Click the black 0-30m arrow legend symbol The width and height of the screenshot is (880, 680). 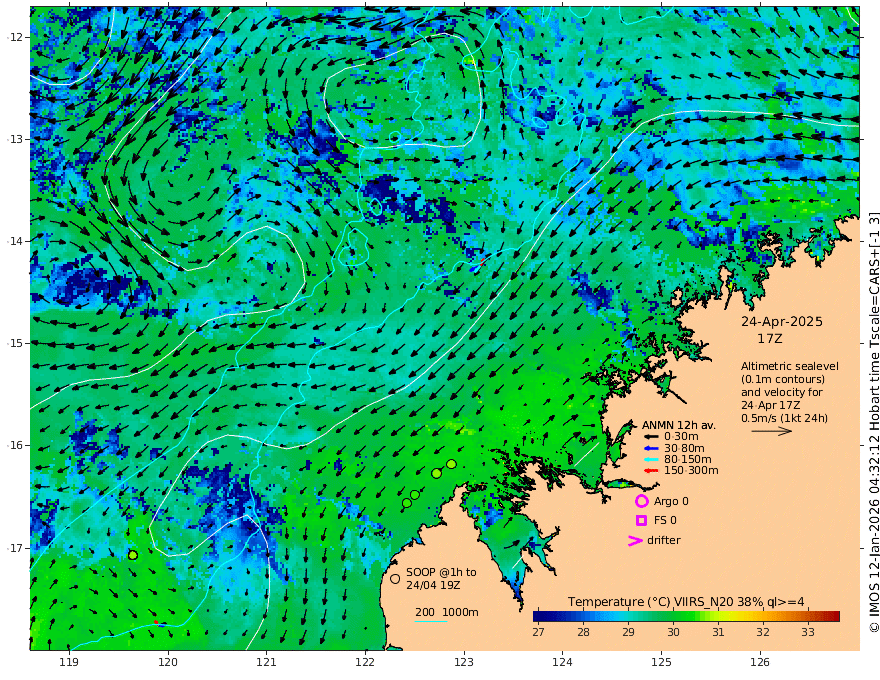651,437
